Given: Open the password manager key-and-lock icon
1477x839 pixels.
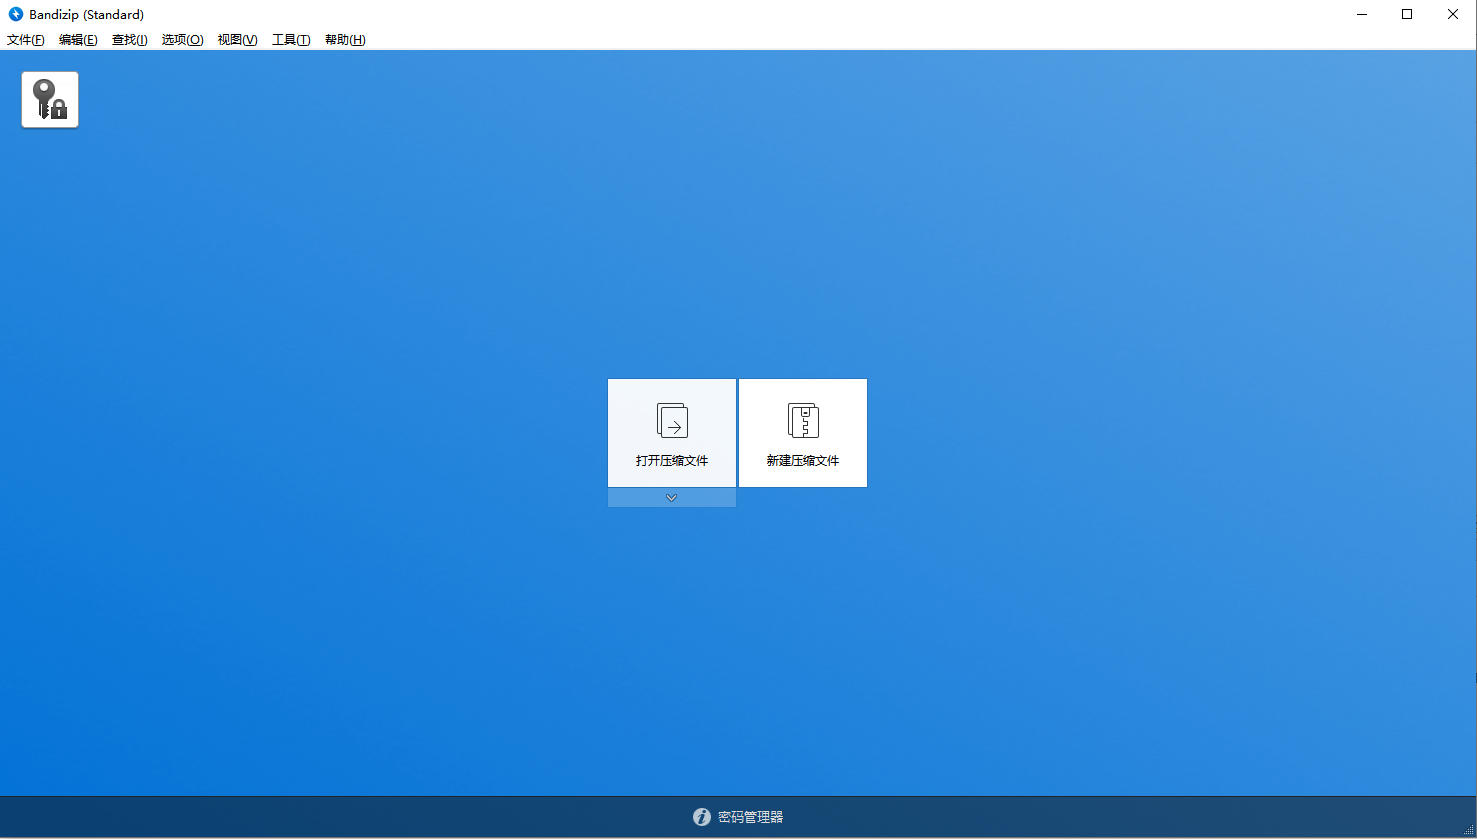Looking at the screenshot, I should pos(50,99).
